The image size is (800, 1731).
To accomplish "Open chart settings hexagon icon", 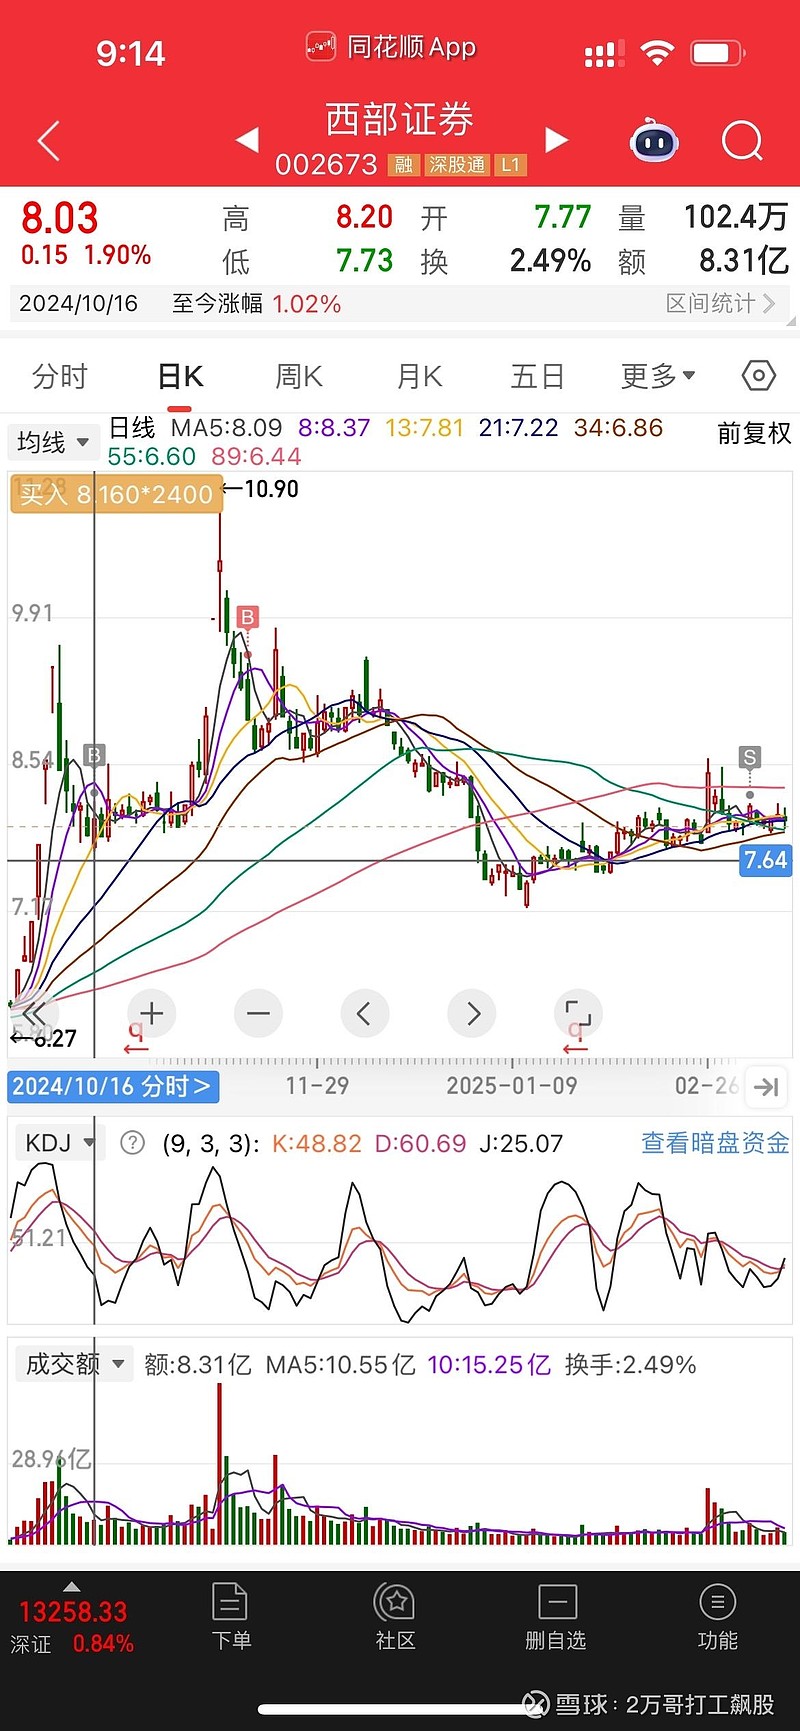I will pos(759,376).
